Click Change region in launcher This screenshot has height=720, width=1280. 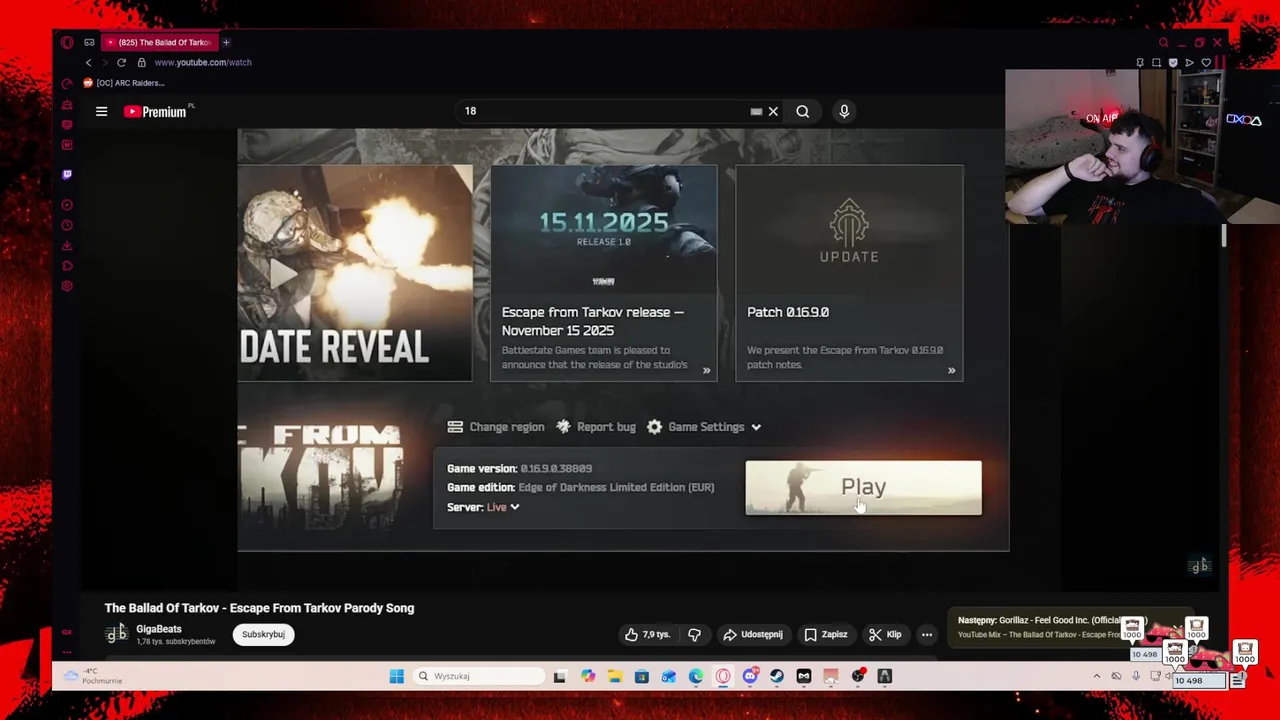click(x=496, y=427)
